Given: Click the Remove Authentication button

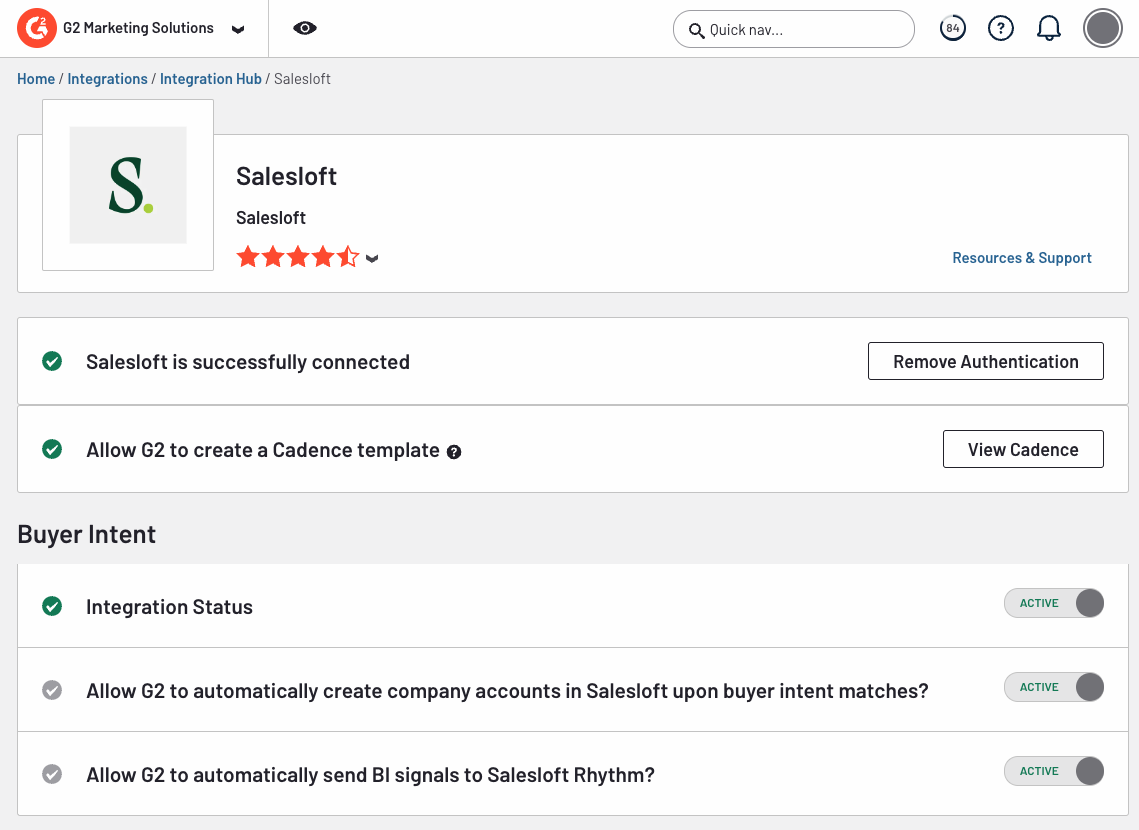Looking at the screenshot, I should (985, 361).
